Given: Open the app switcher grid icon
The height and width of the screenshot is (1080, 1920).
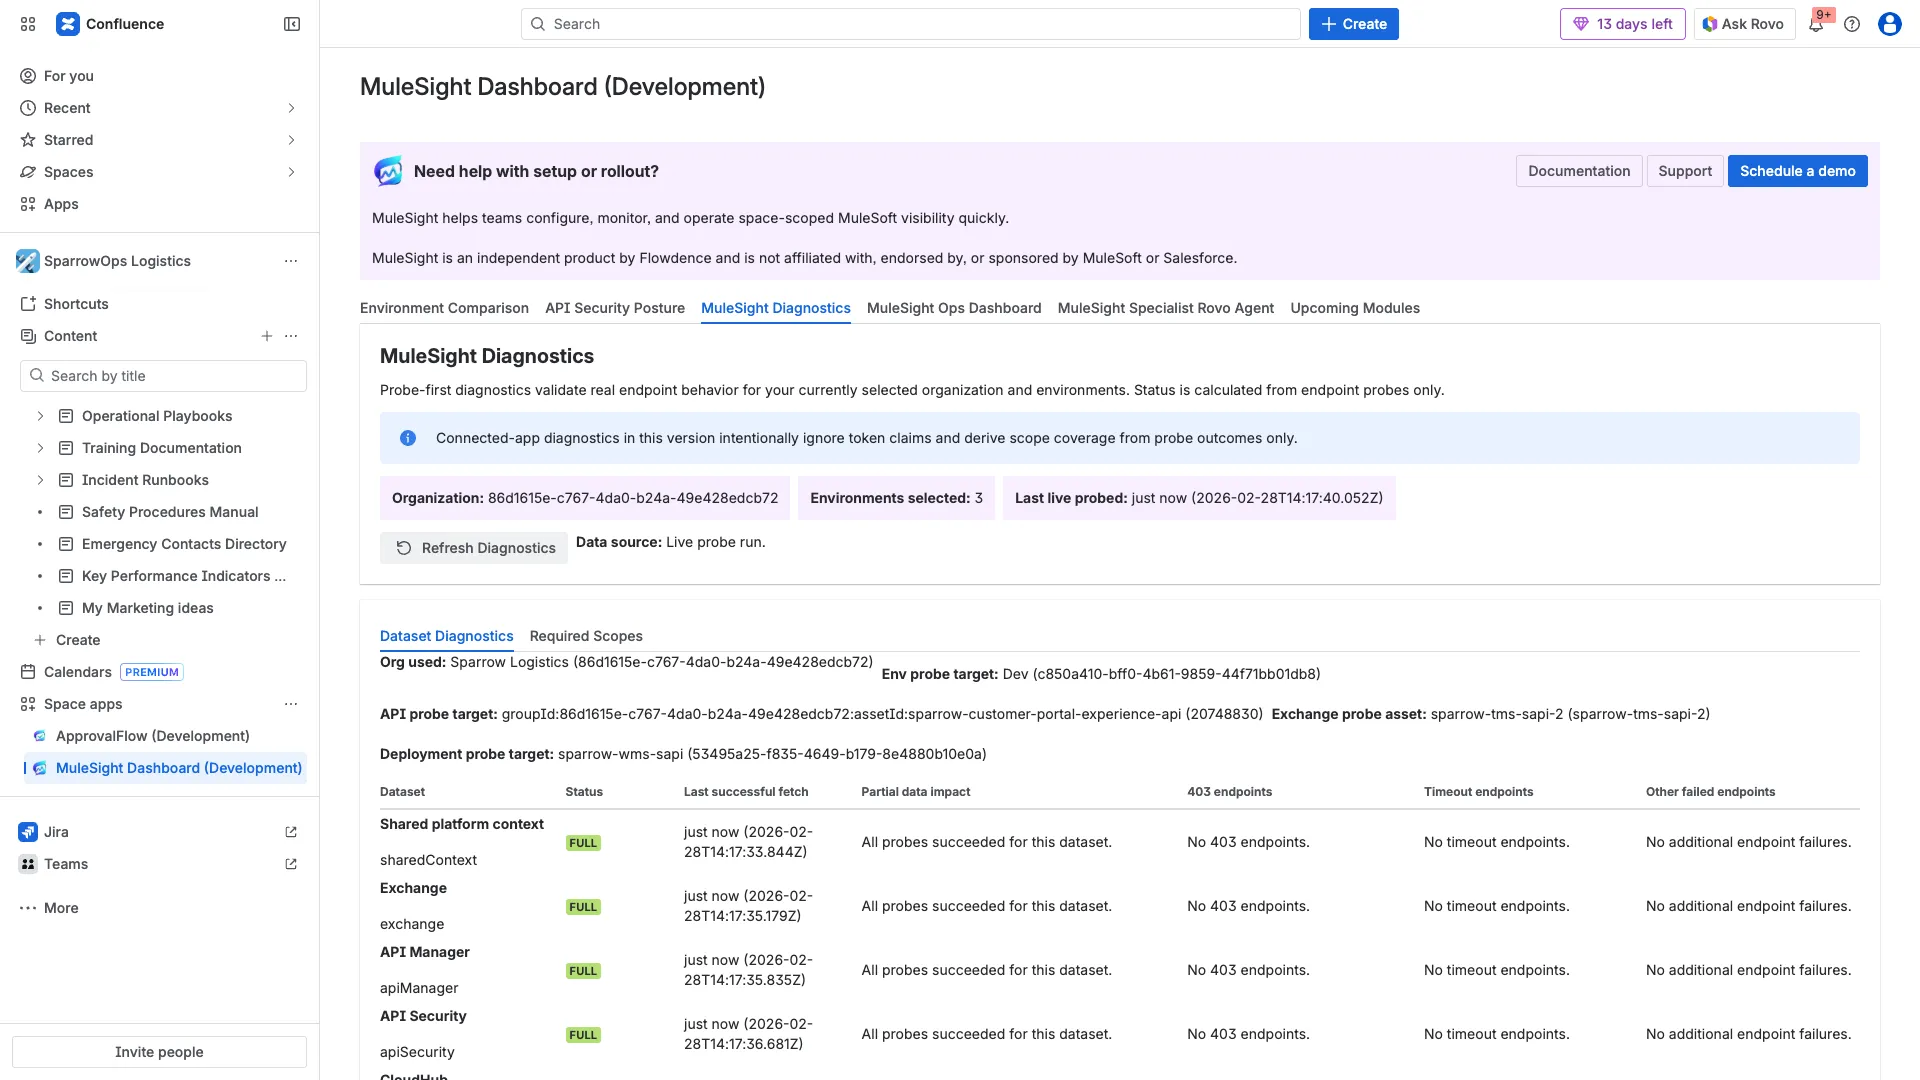Looking at the screenshot, I should coord(27,23).
